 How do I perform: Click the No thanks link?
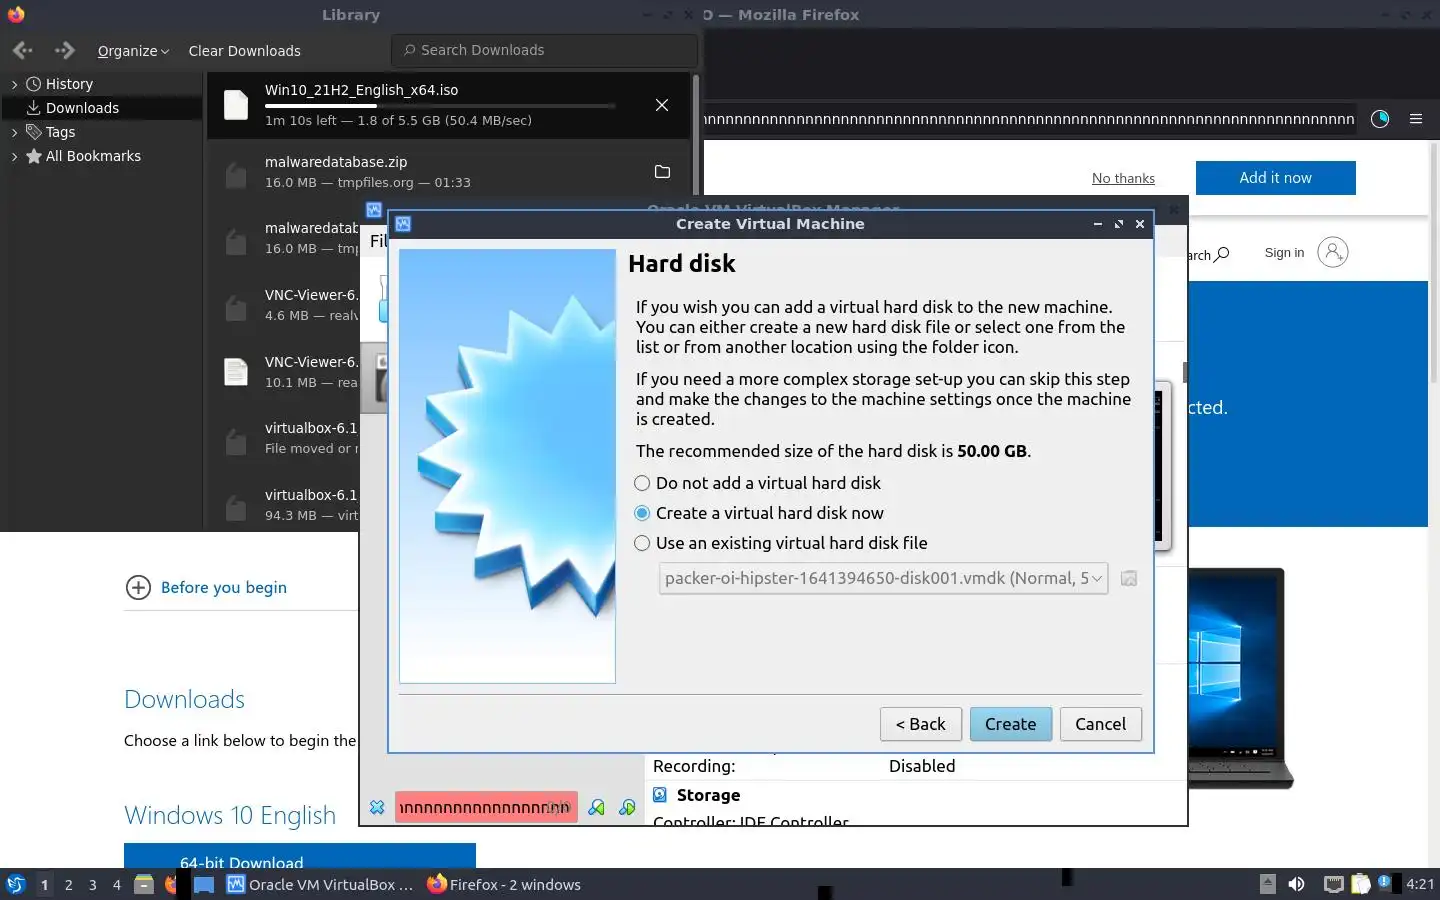click(1123, 178)
